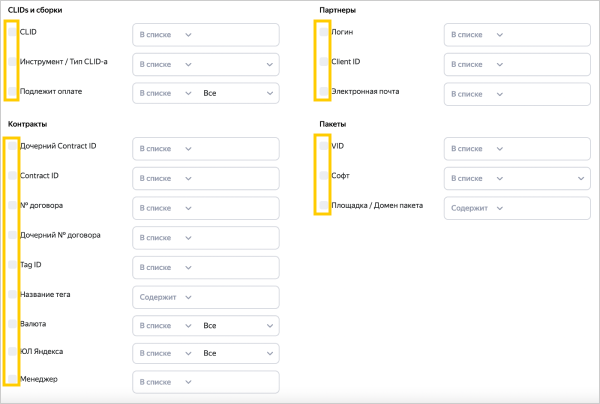This screenshot has width=600, height=404.
Task: Expand the Софт value list arrow
Action: coord(581,178)
